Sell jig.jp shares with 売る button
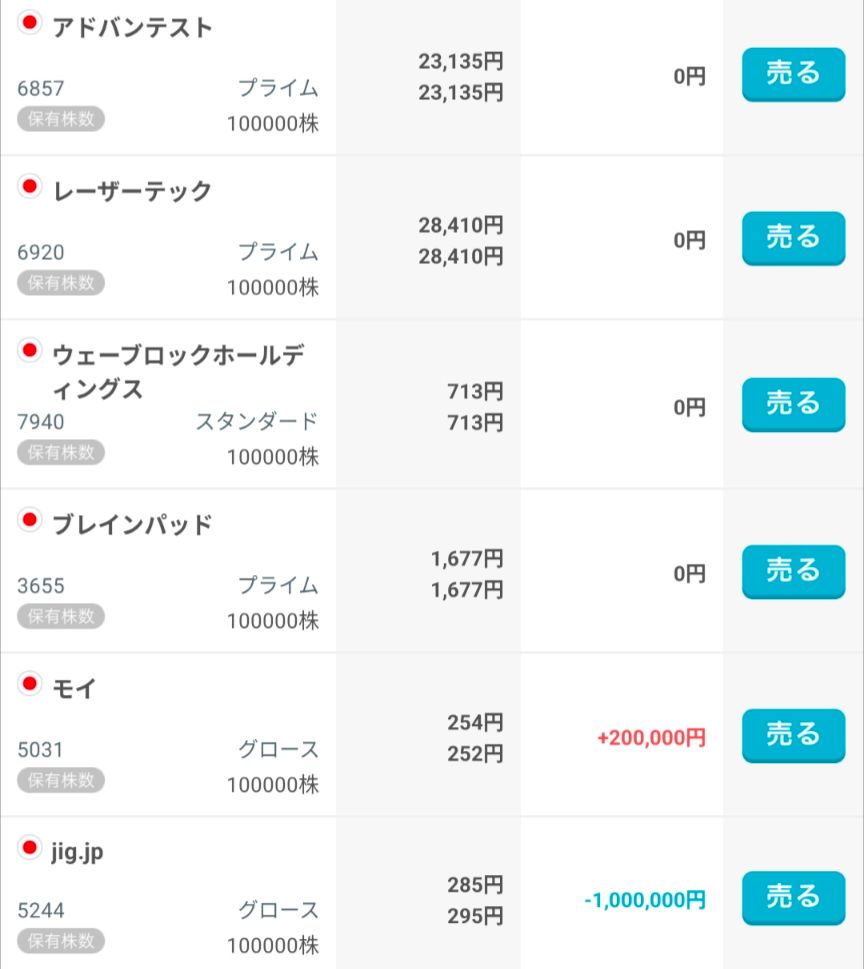The image size is (864, 969). coord(793,897)
